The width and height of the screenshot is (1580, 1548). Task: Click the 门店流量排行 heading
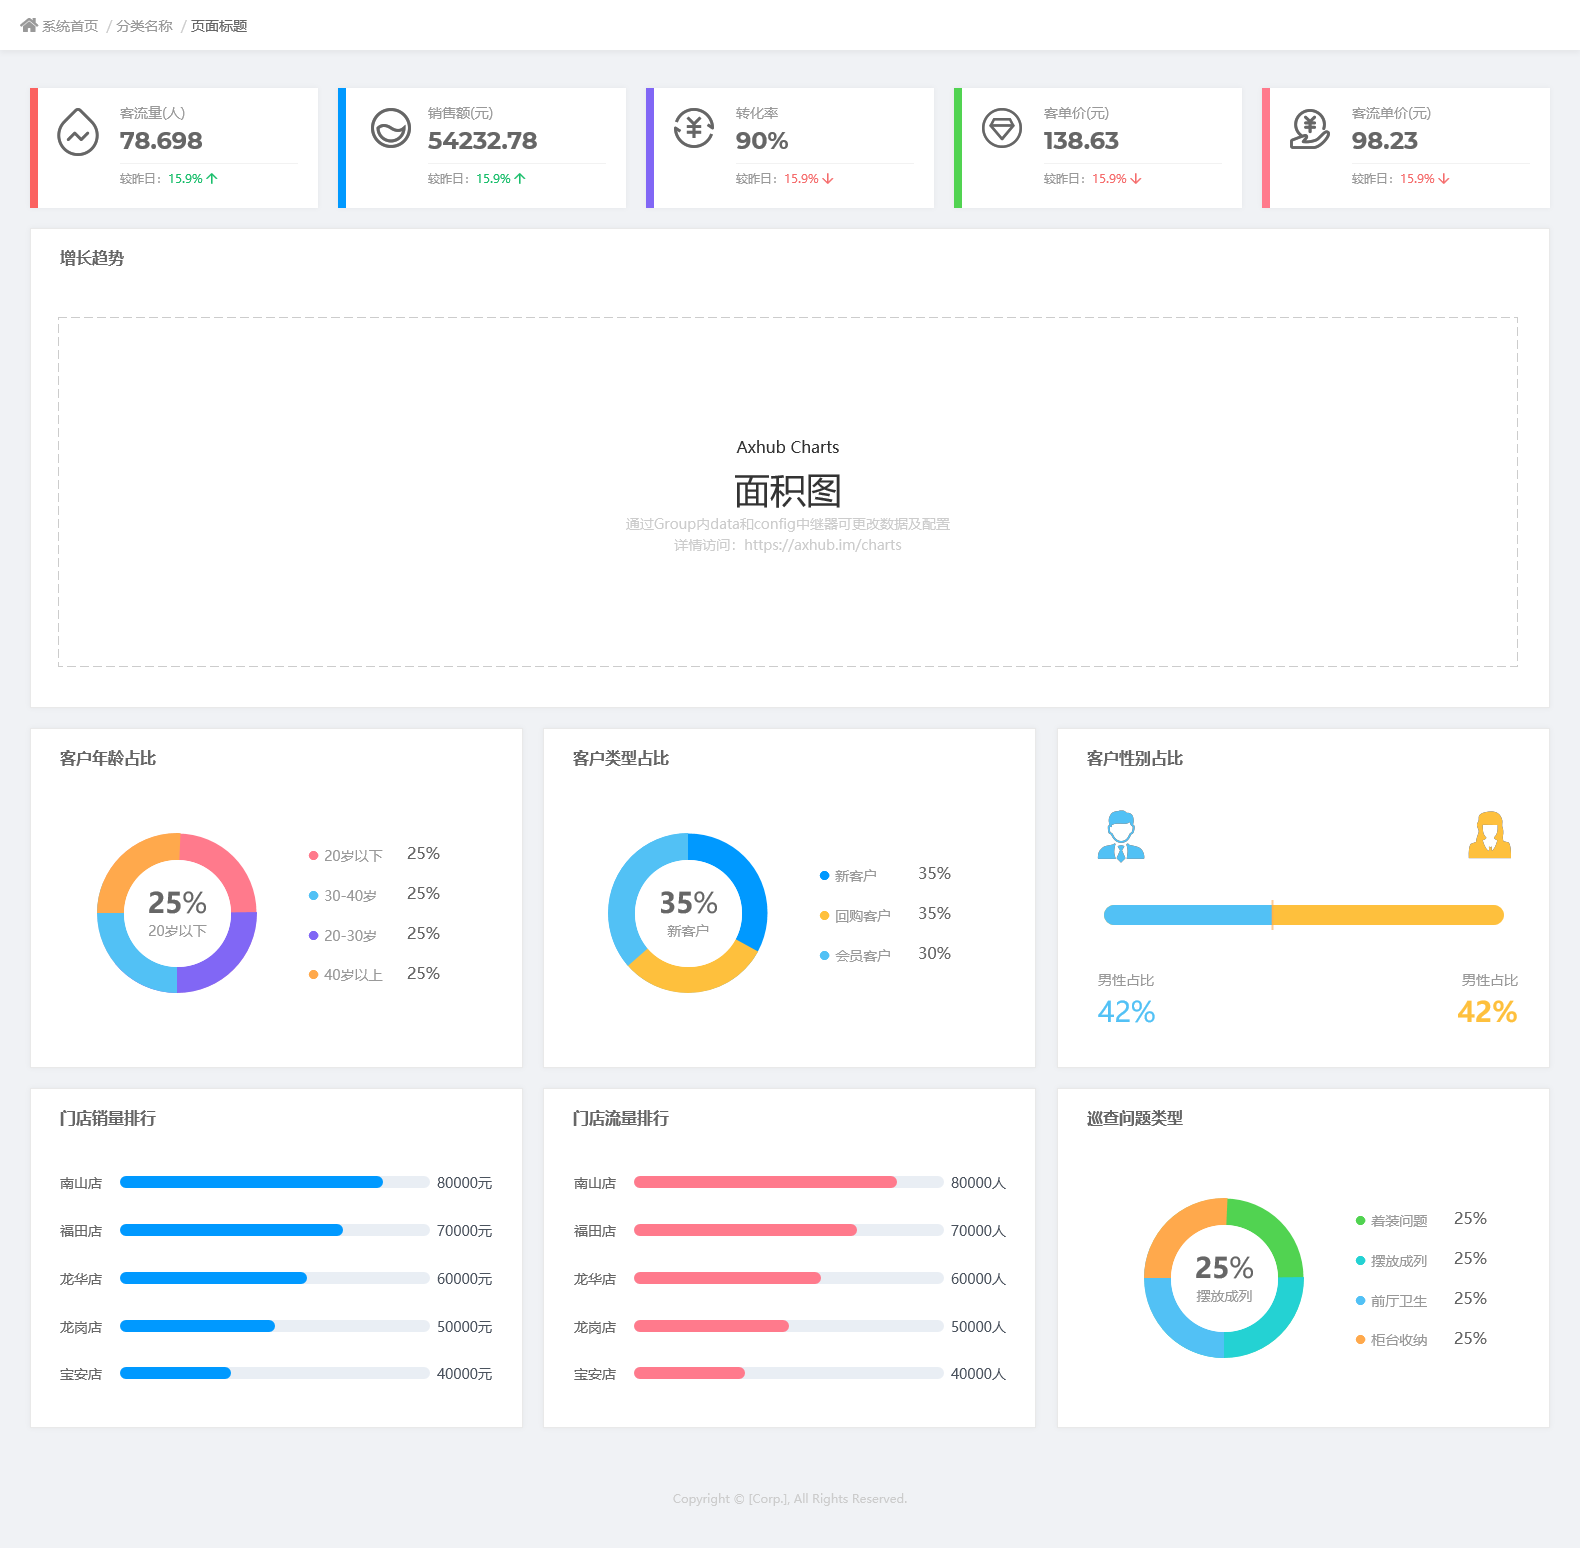(621, 1118)
